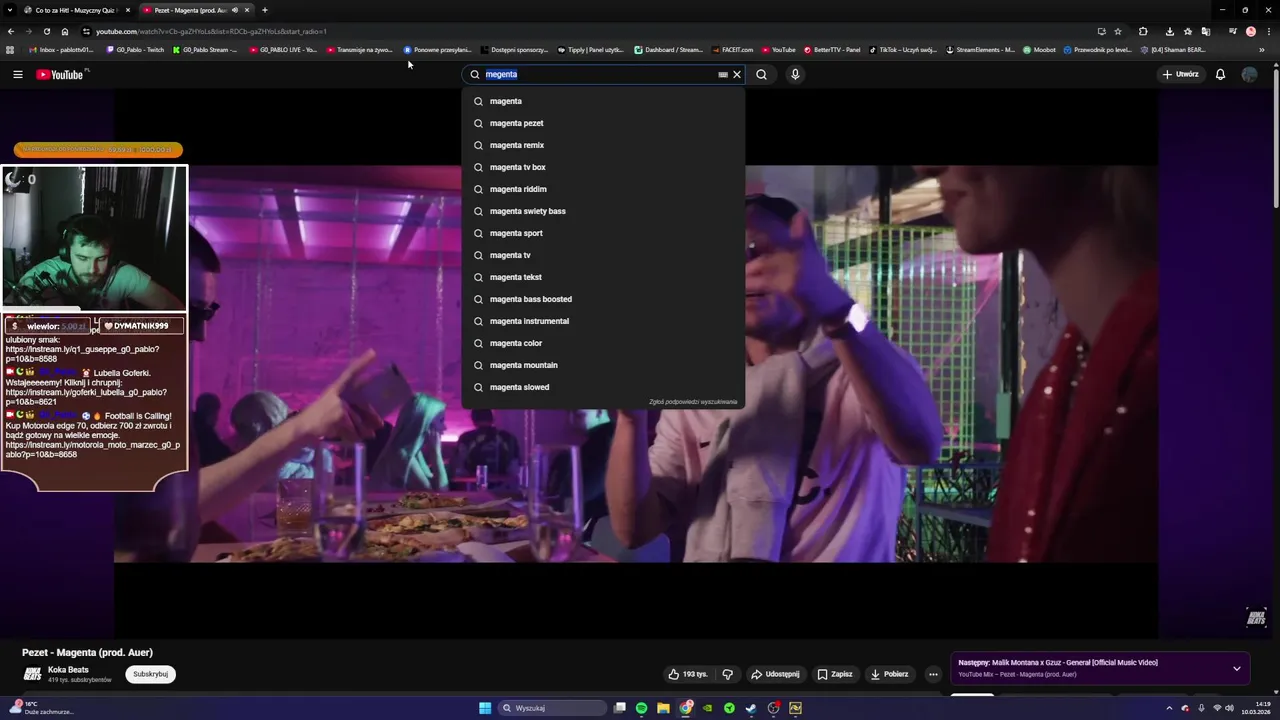This screenshot has width=1280, height=720.
Task: Choose 'magenta color' suggestion
Action: point(603,343)
